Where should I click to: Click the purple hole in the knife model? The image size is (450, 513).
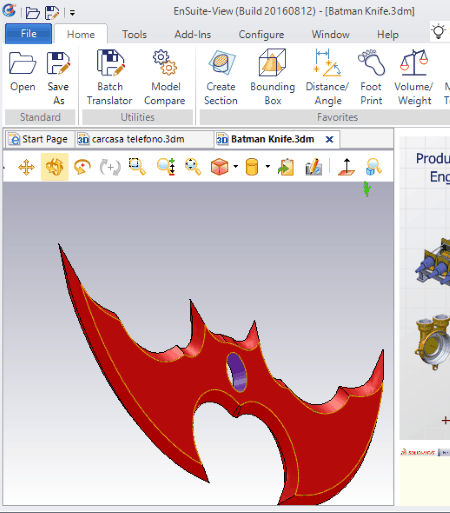tap(237, 372)
